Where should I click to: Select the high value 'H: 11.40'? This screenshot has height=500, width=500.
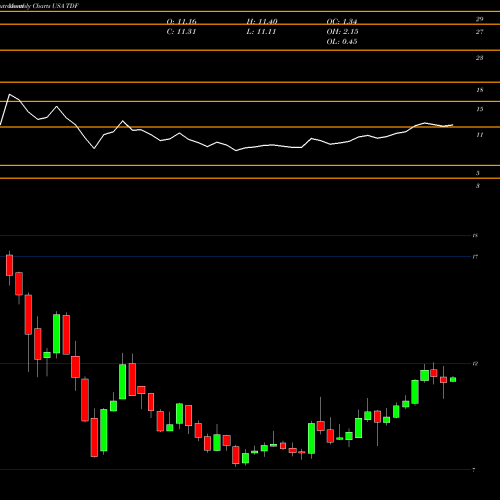[262, 21]
